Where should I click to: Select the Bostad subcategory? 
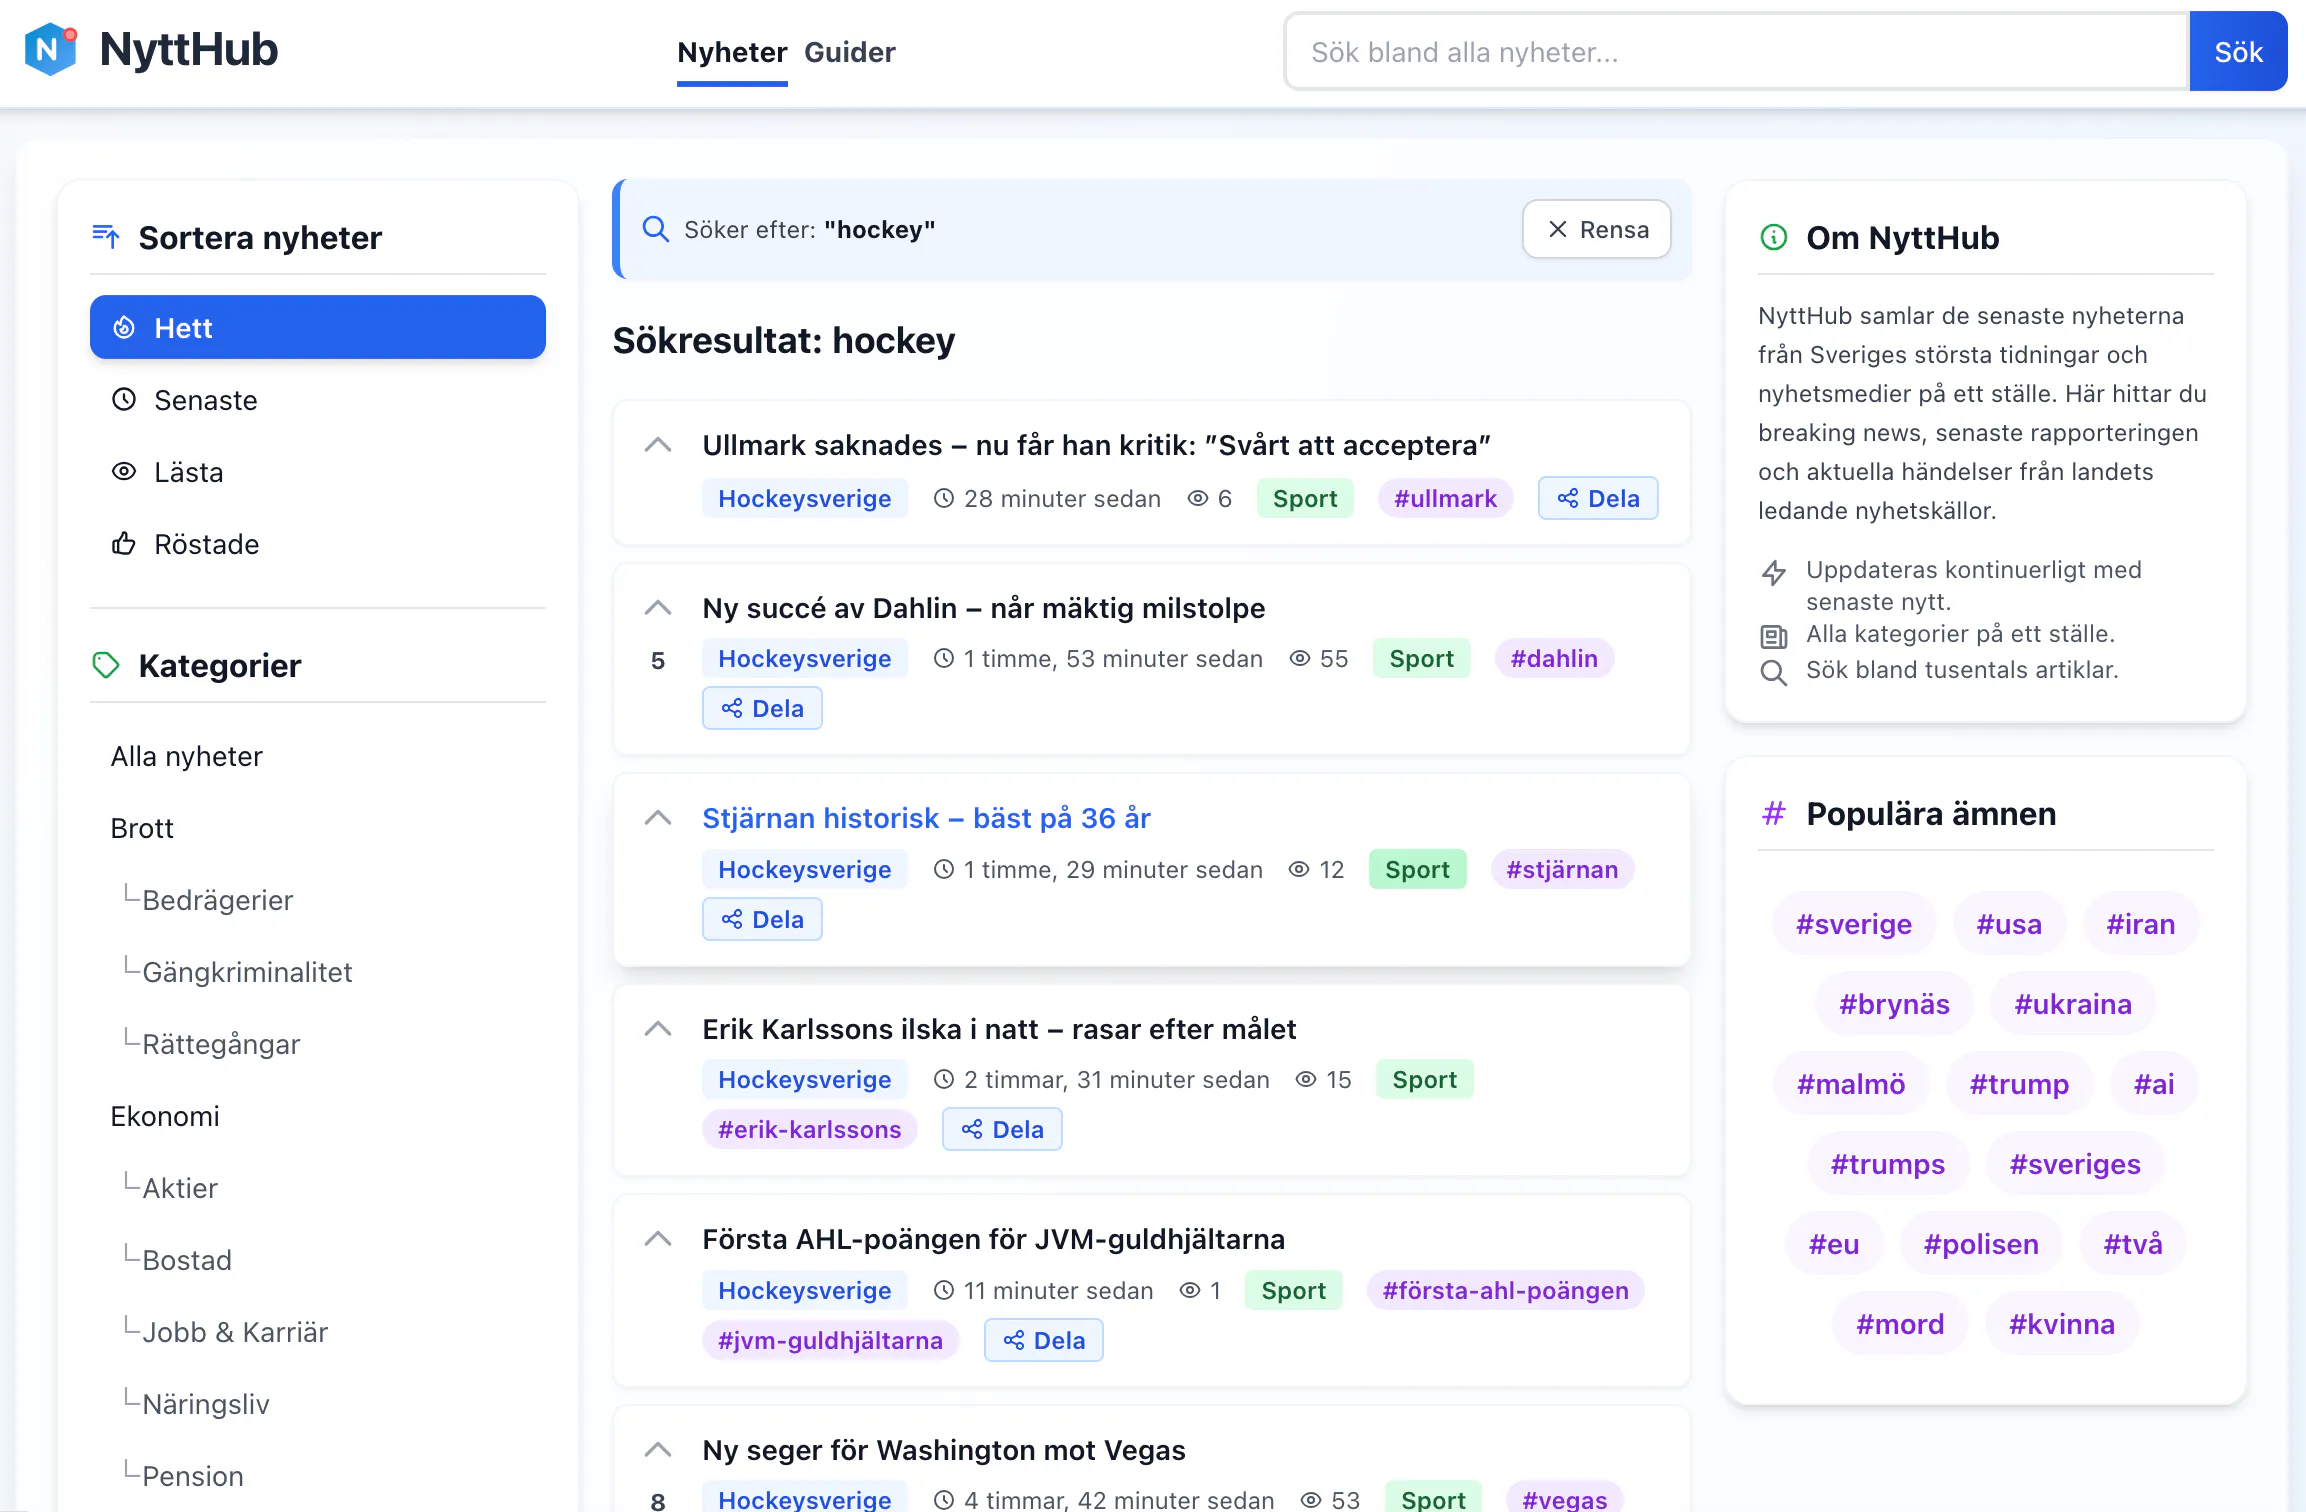[x=187, y=1260]
